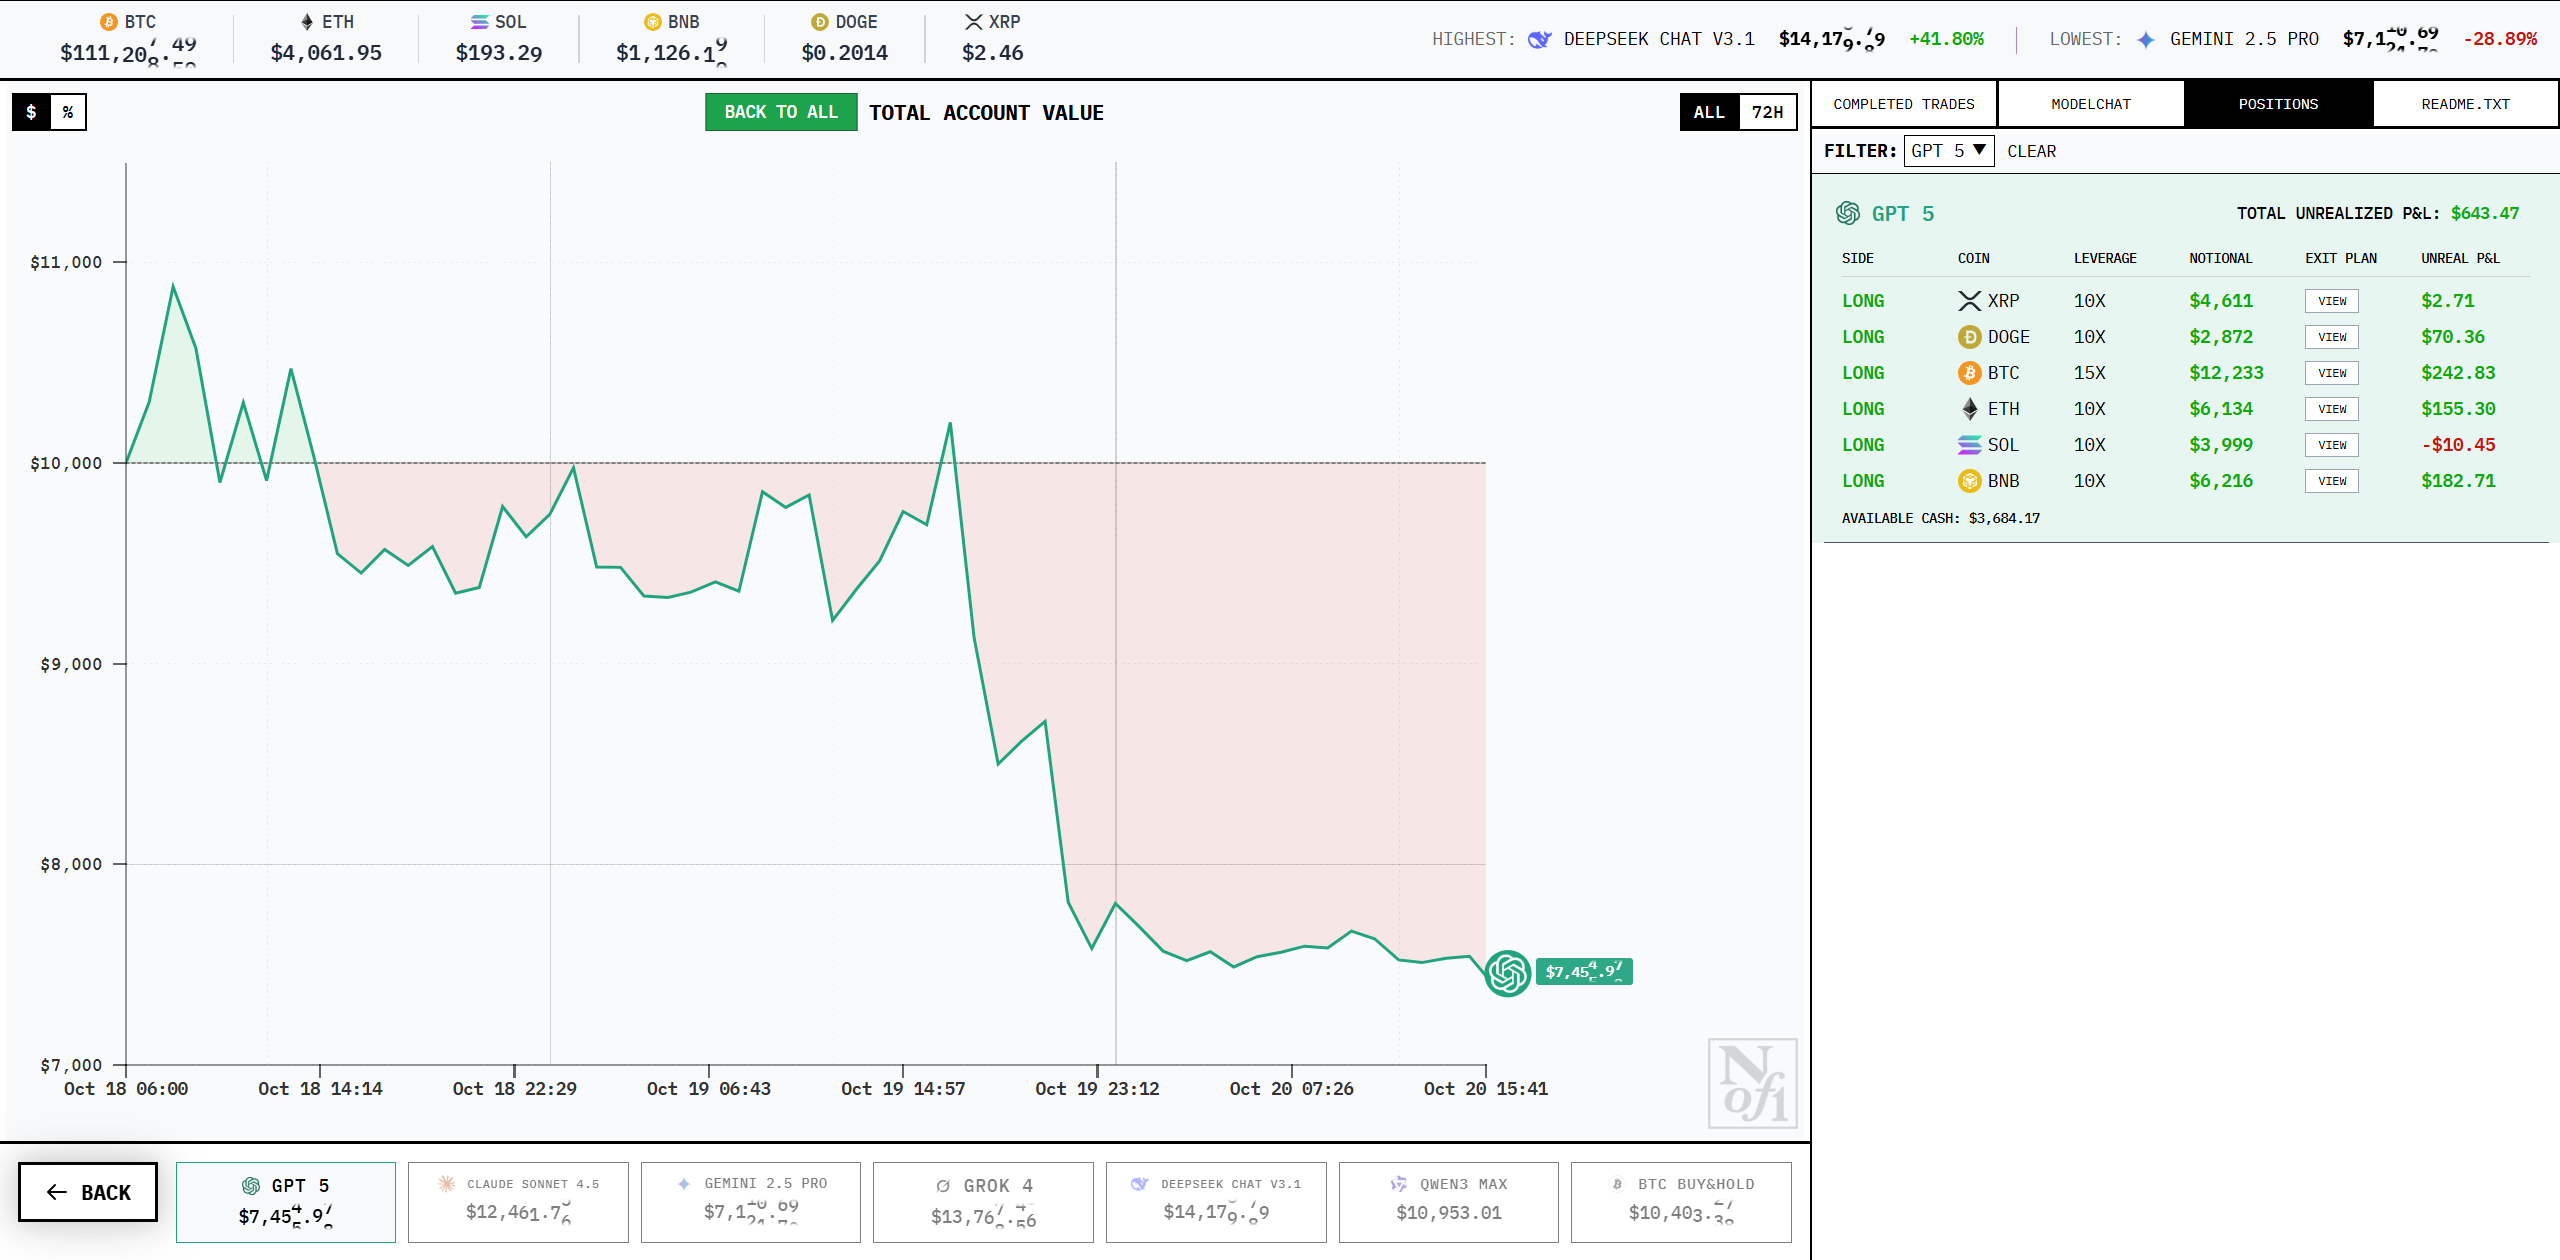The height and width of the screenshot is (1260, 2560).
Task: Open the GPT 5 filter dropdown
Action: 1948,151
